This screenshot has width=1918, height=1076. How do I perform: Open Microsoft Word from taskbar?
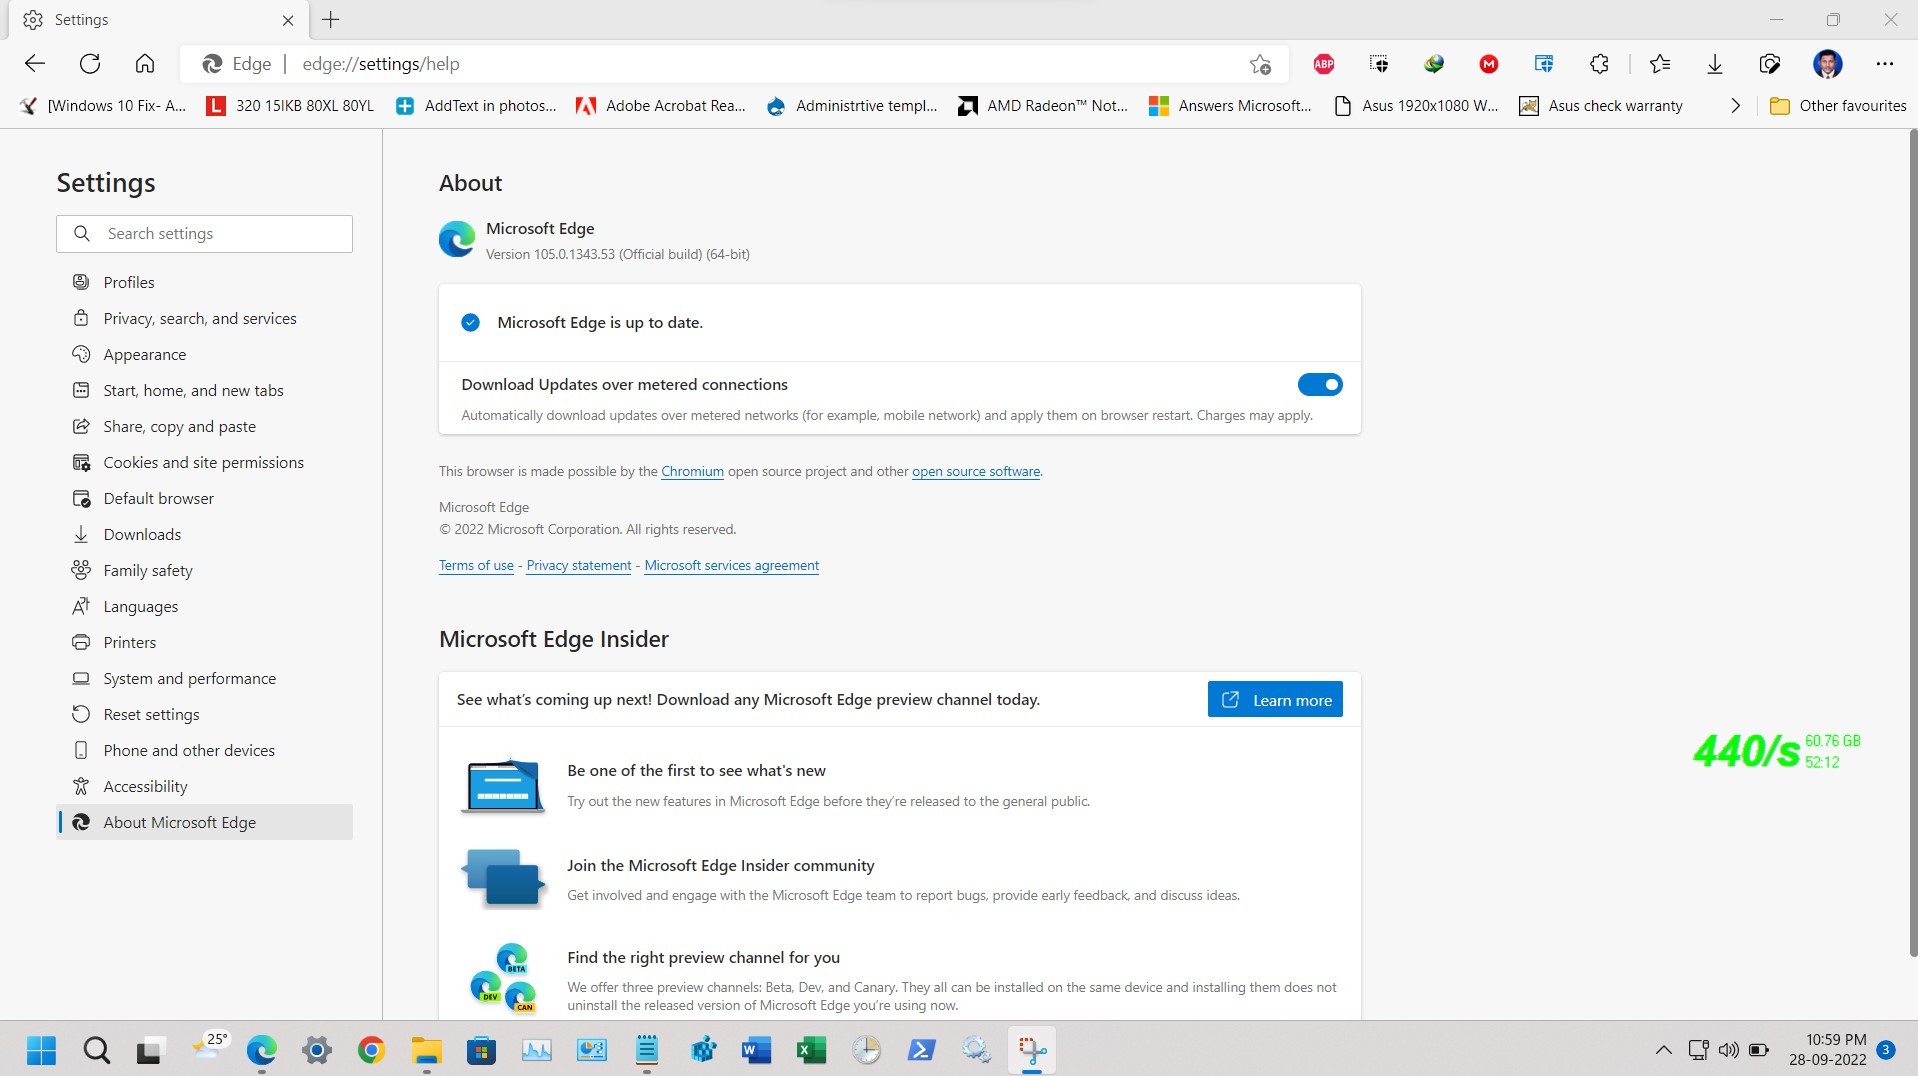coord(756,1050)
